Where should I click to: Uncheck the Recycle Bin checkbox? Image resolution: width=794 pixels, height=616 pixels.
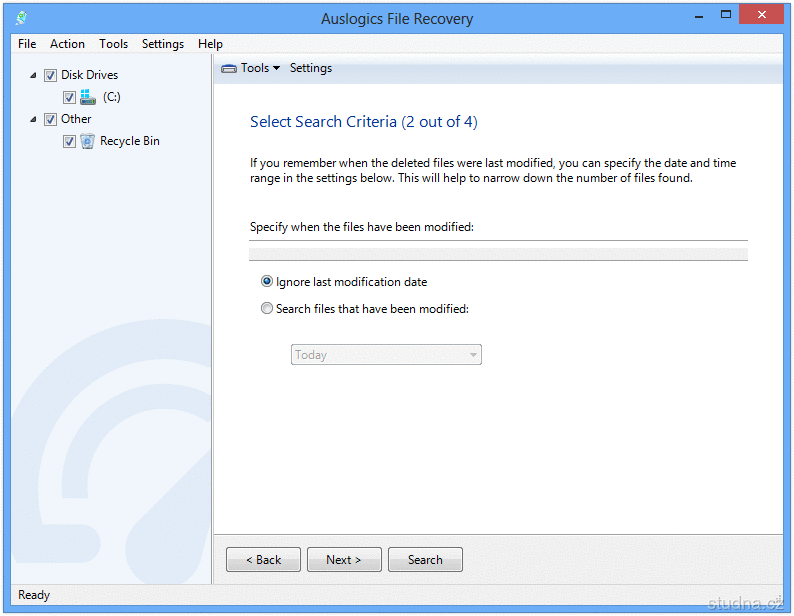pyautogui.click(x=69, y=141)
